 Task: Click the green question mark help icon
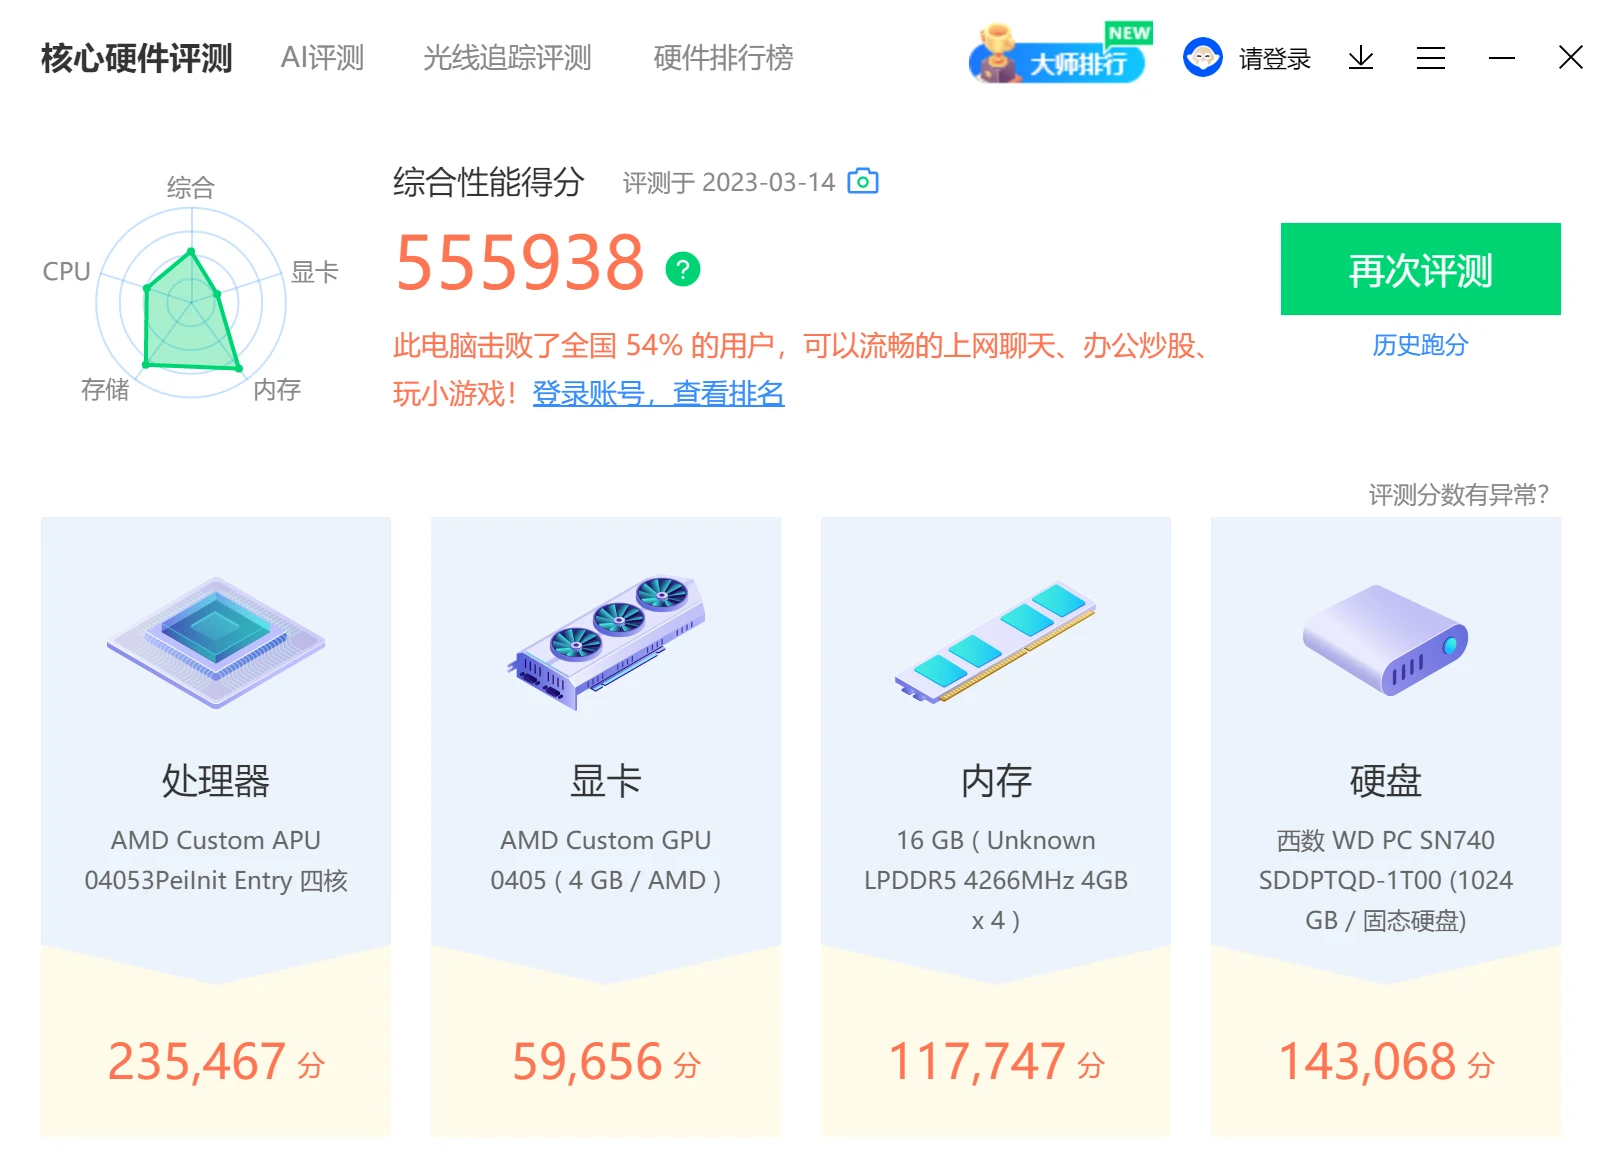683,269
